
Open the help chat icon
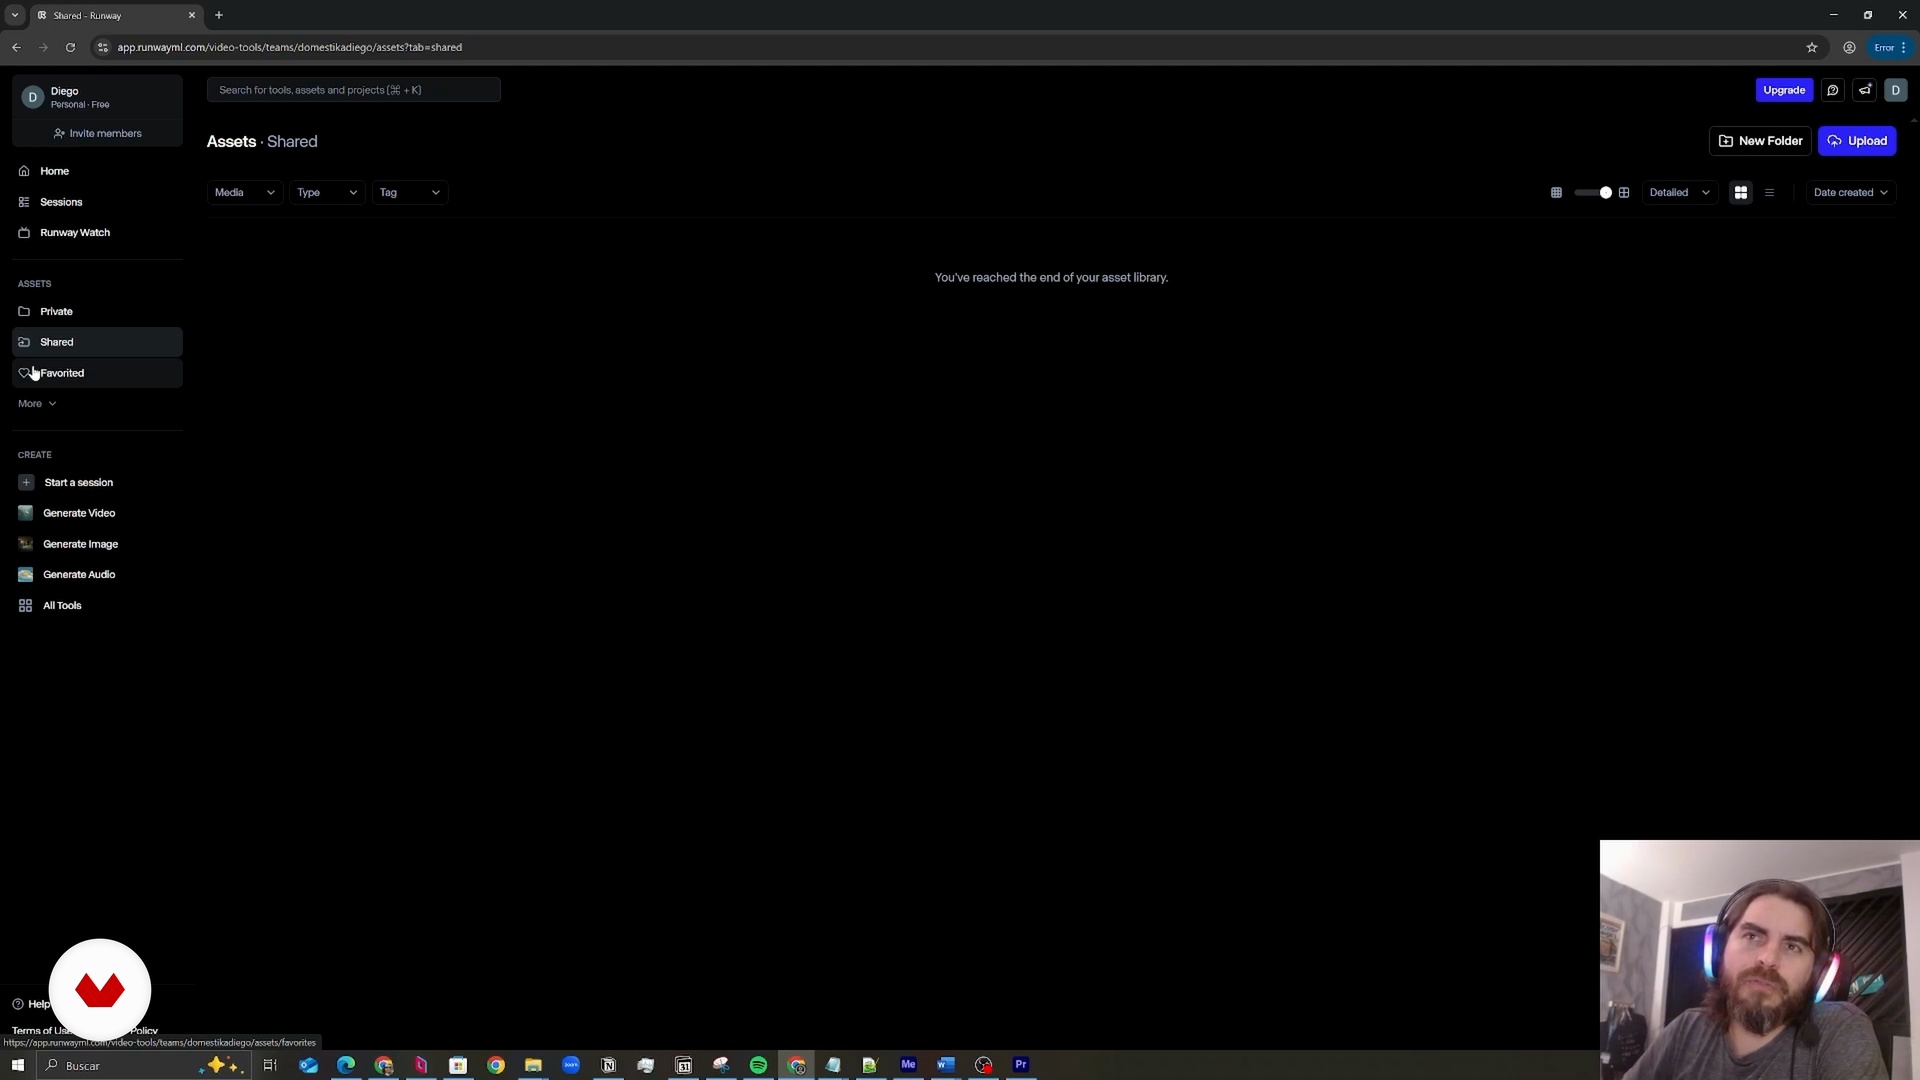coord(1832,90)
